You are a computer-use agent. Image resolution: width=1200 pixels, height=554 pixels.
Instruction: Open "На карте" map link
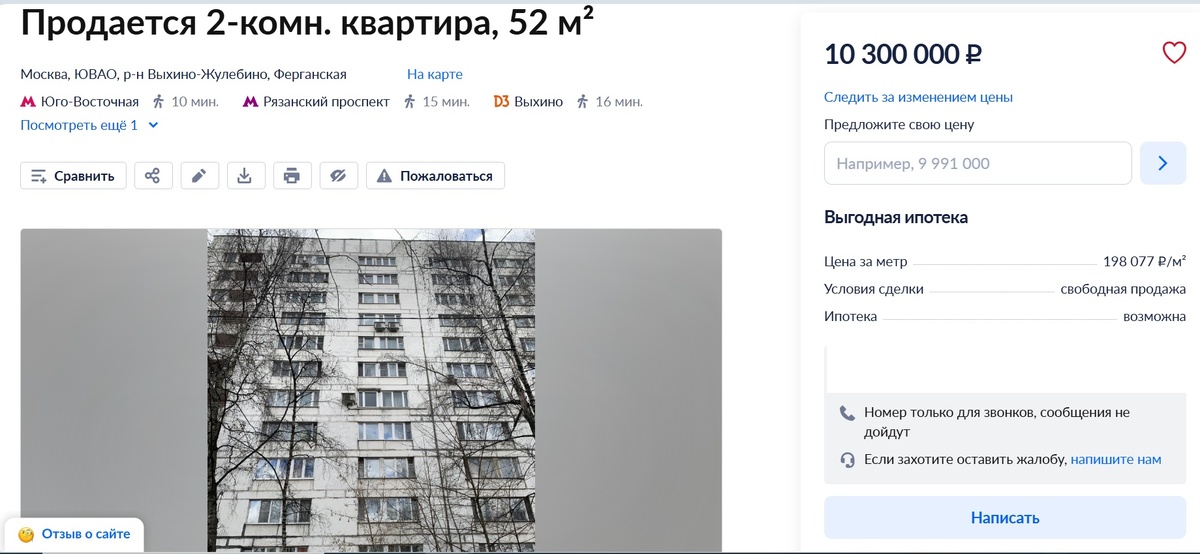(435, 74)
